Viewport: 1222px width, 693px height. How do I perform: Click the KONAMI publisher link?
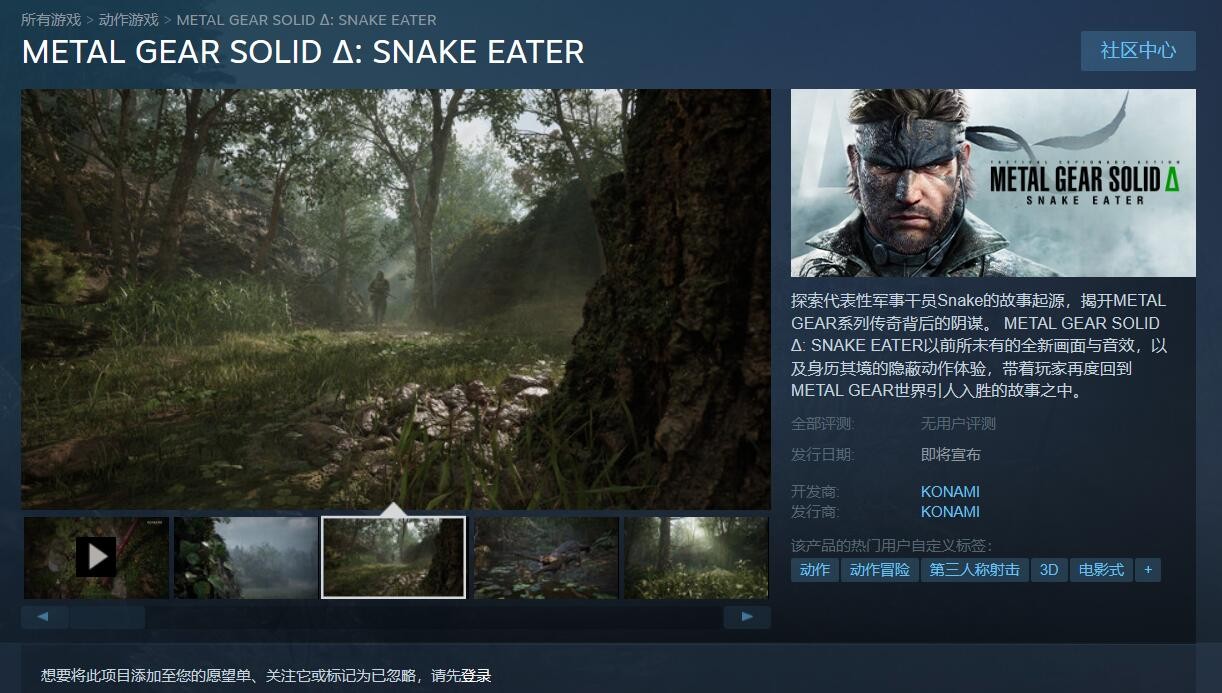(x=950, y=512)
